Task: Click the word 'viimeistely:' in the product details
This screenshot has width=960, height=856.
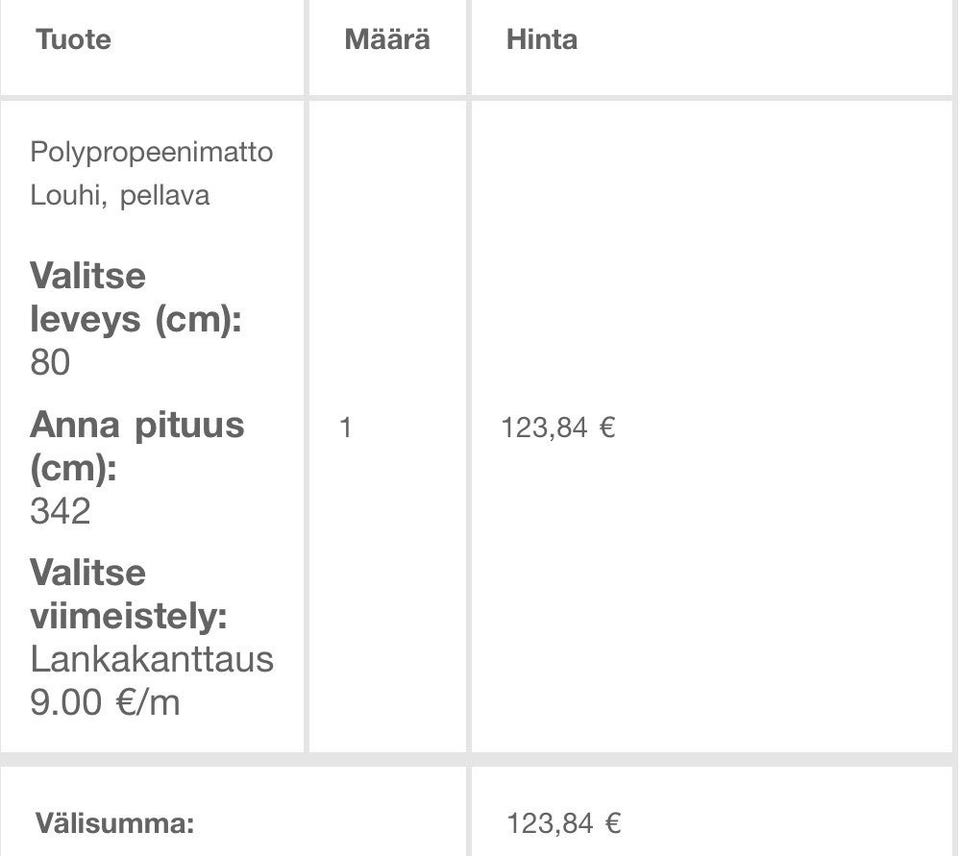Action: point(128,616)
